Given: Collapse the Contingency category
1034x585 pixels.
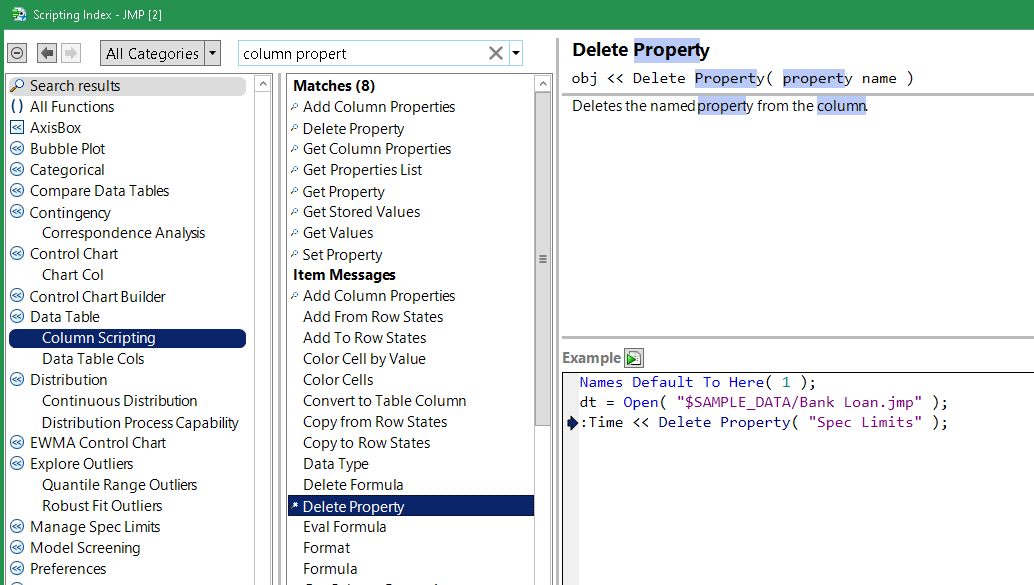Looking at the screenshot, I should [17, 212].
